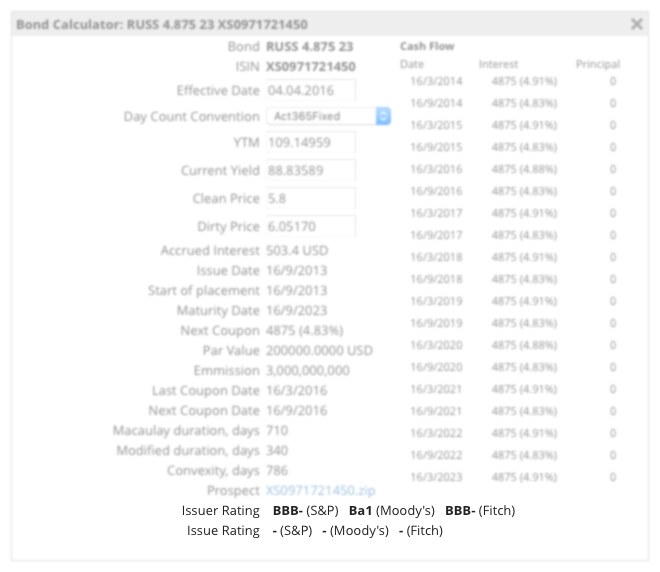660x572 pixels.
Task: Click the Issue Rating label
Action: pyautogui.click(x=223, y=531)
